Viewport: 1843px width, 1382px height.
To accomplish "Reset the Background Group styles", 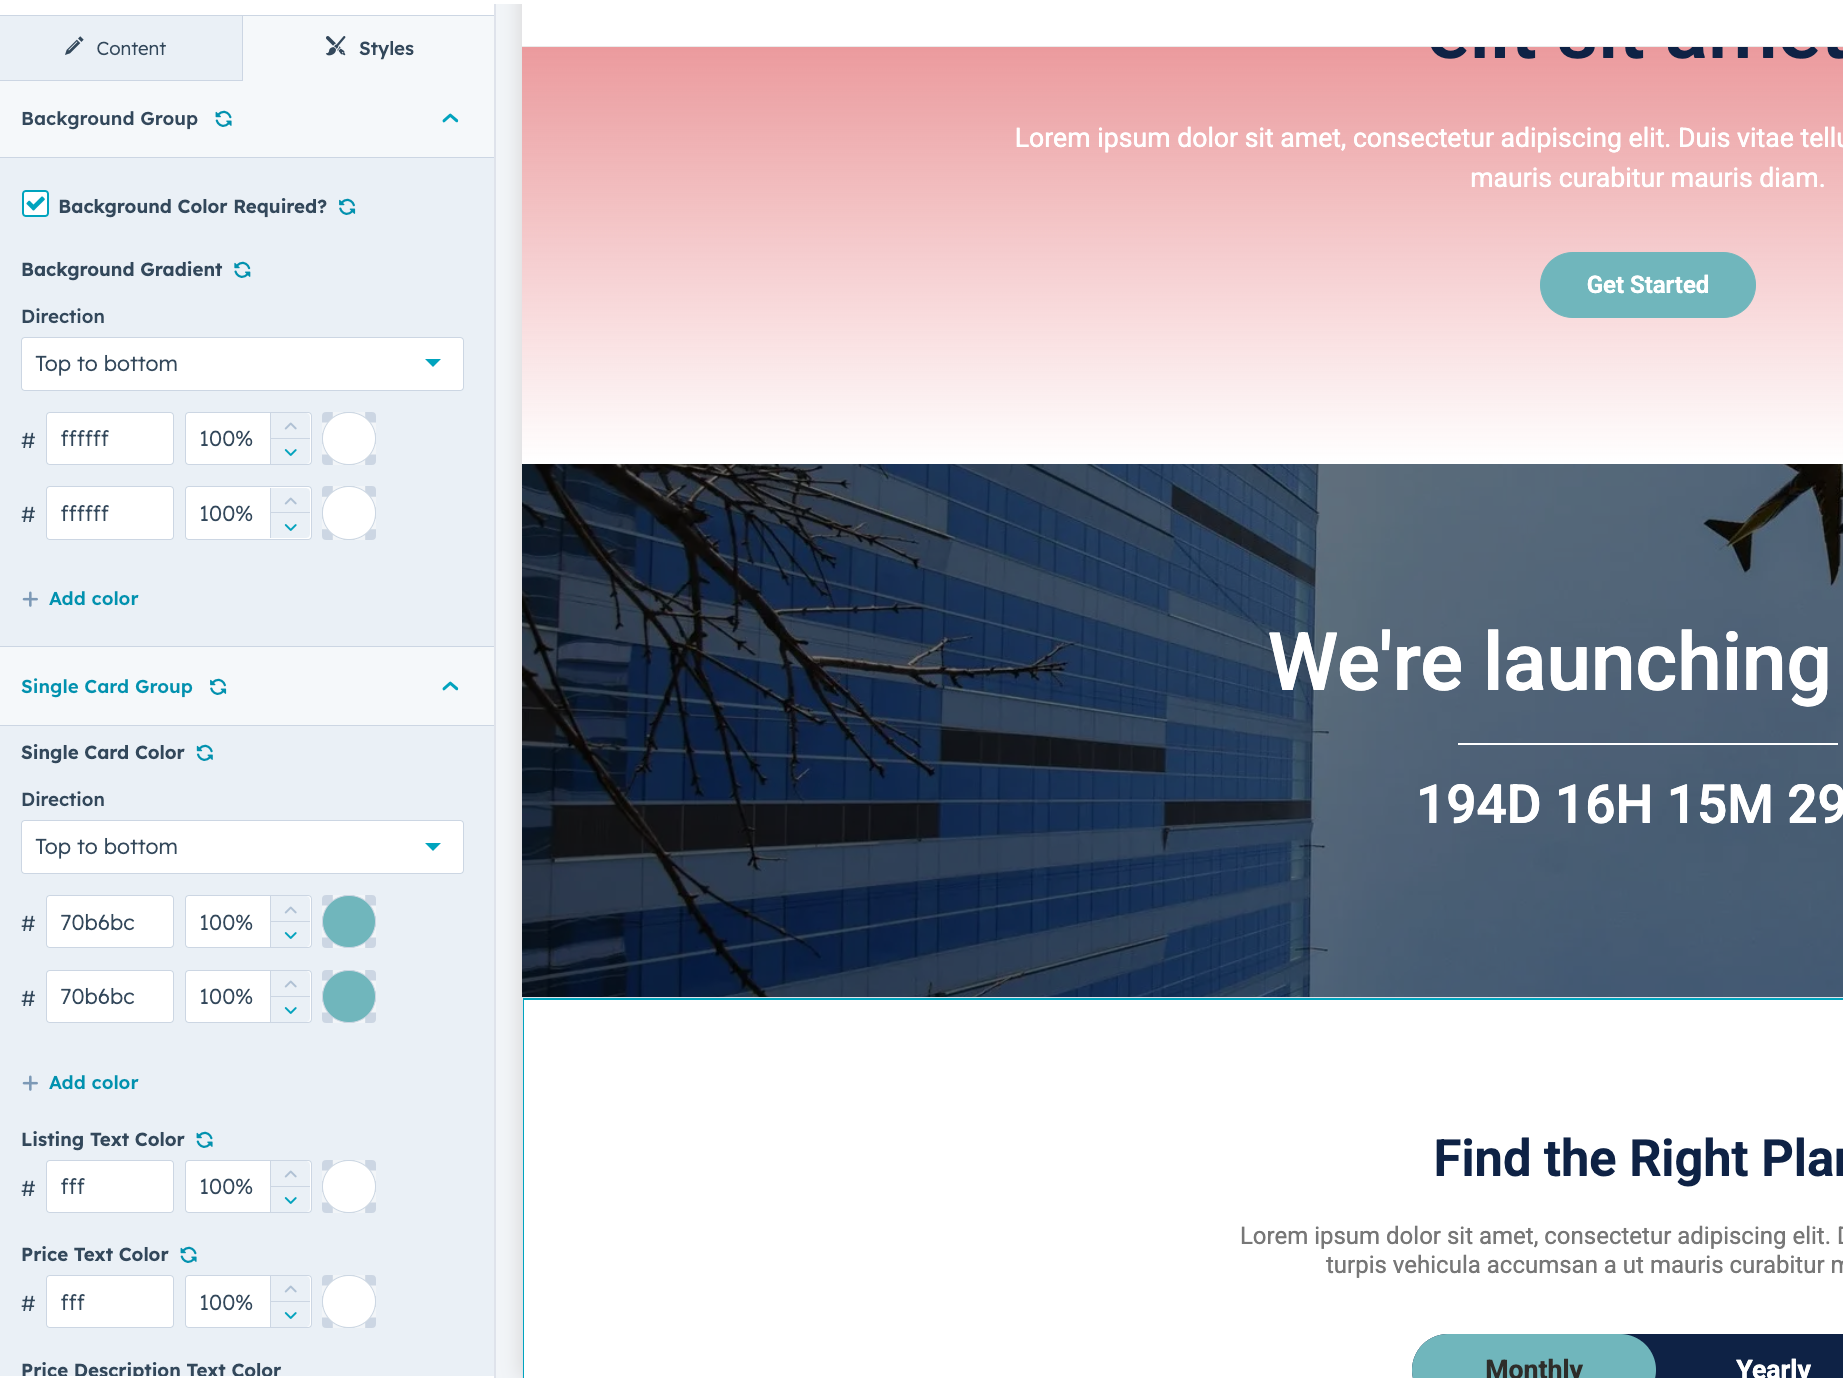I will [225, 118].
